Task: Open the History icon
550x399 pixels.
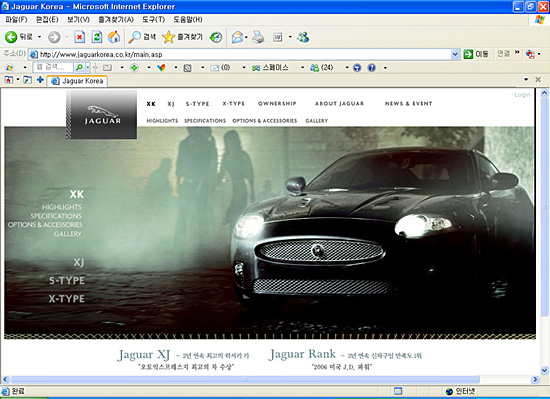Action: coord(216,37)
